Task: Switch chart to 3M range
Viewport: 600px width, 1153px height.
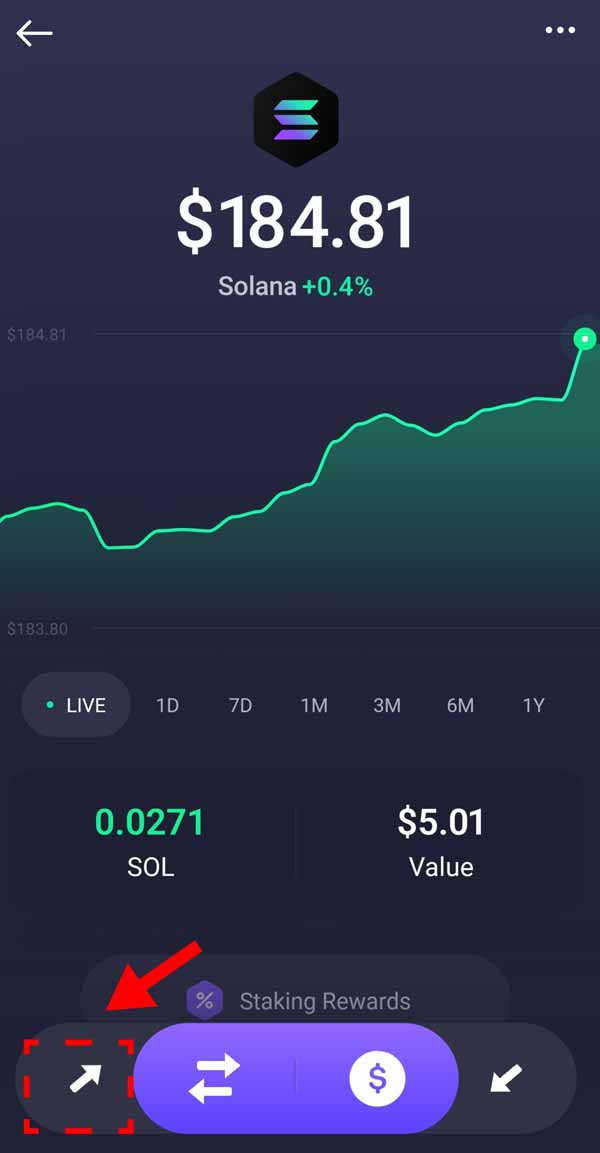Action: pos(387,705)
